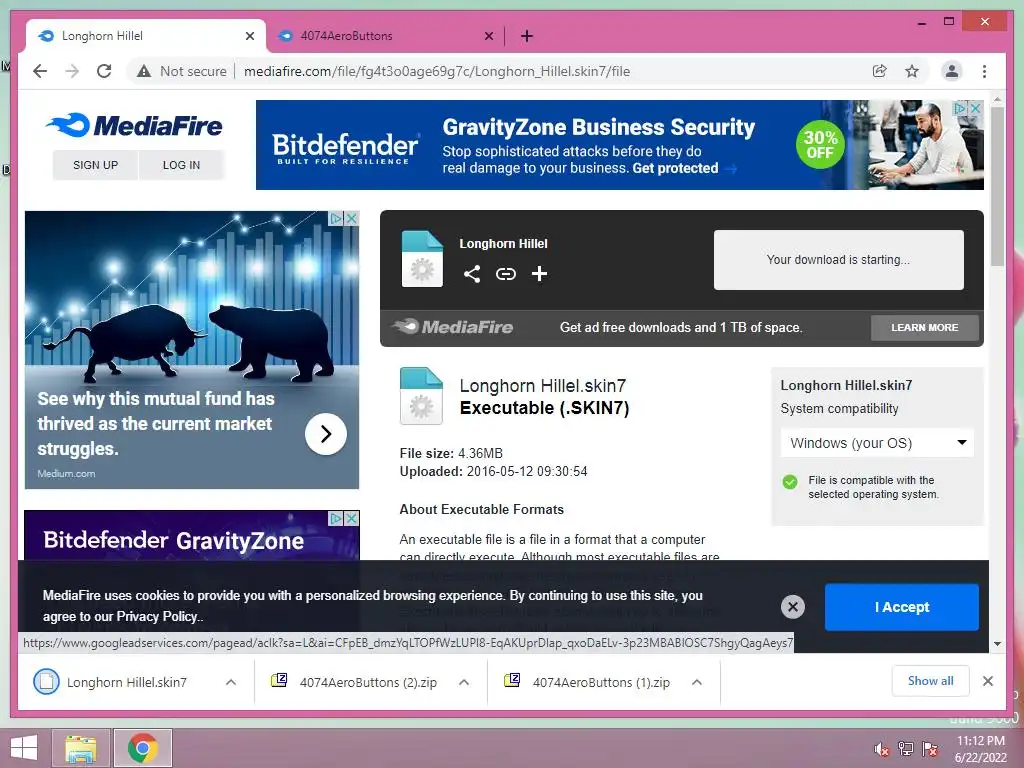The height and width of the screenshot is (768, 1024).
Task: Open the Chrome three-dot menu
Action: pos(984,71)
